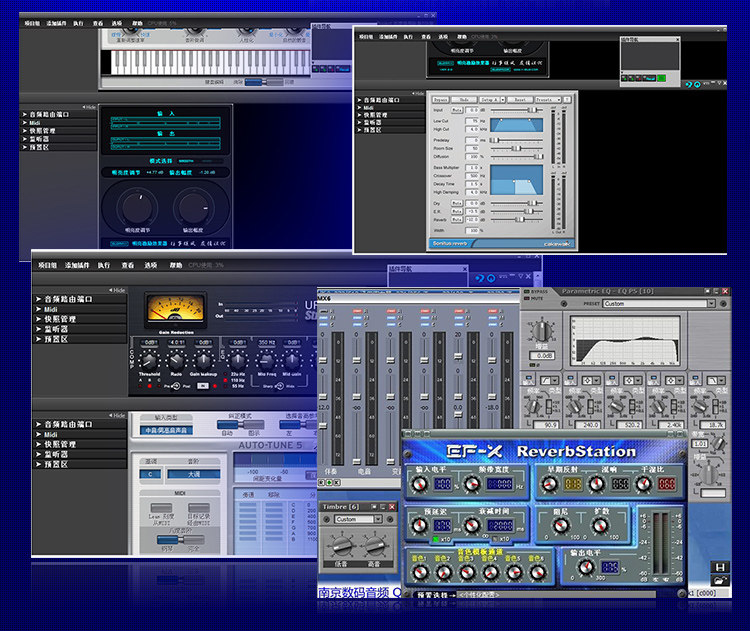The height and width of the screenshot is (631, 750).
Task: Click the 高音 knob in Timbre window
Action: tap(375, 545)
